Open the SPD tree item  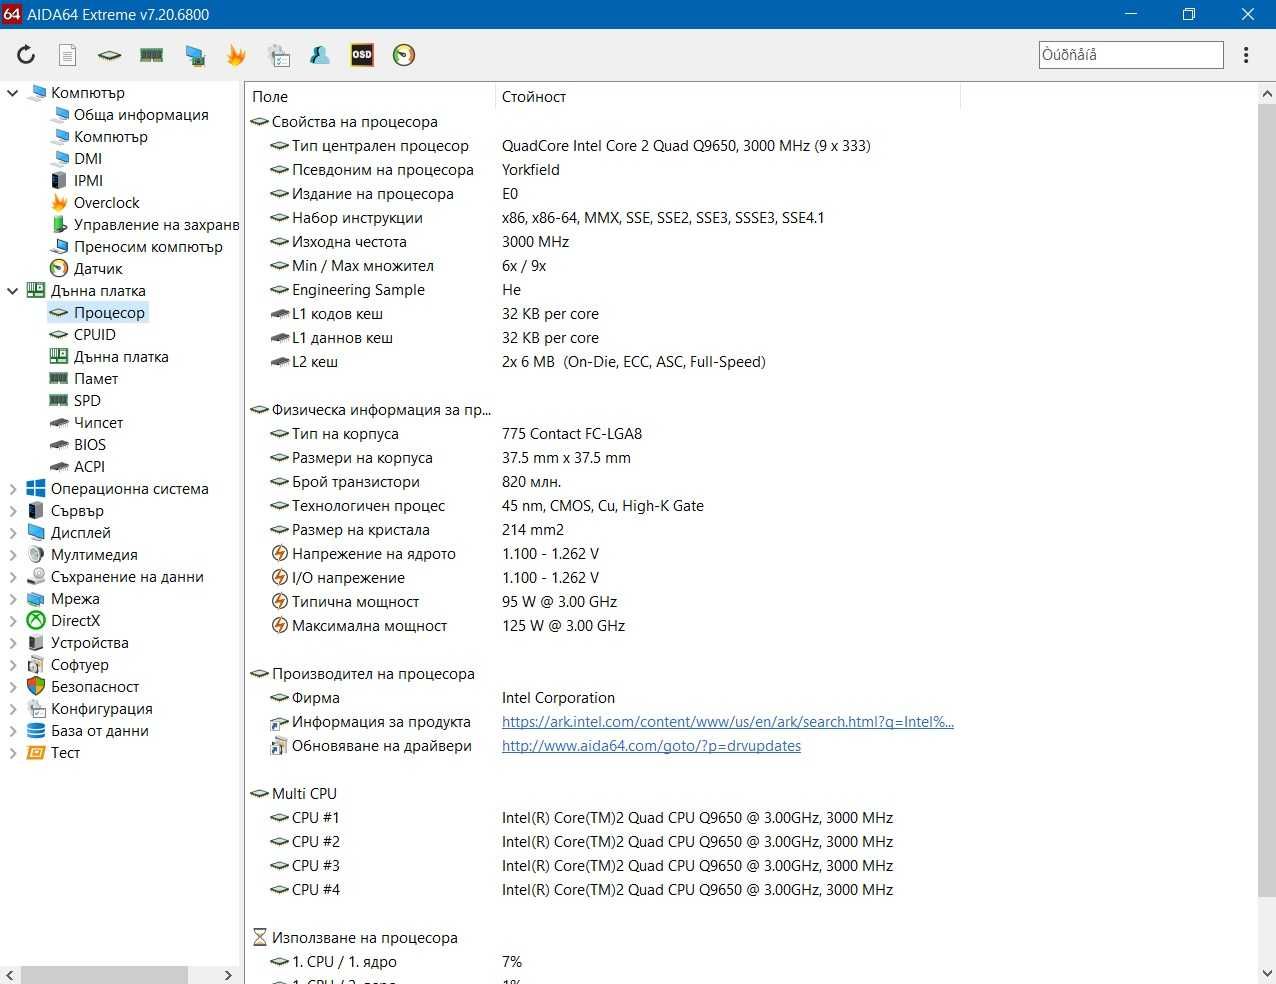[x=87, y=401]
